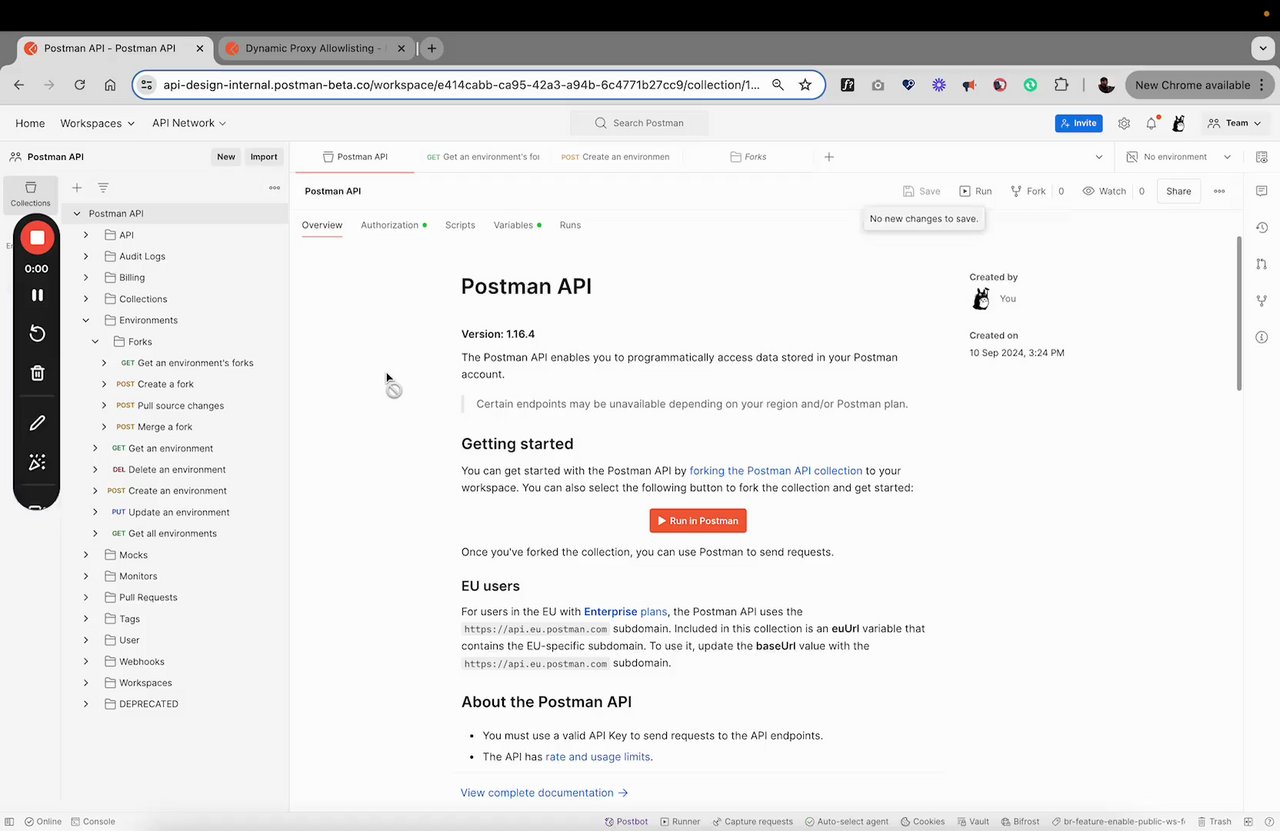This screenshot has width=1280, height=831.
Task: Restart the recording
Action: pos(37,333)
